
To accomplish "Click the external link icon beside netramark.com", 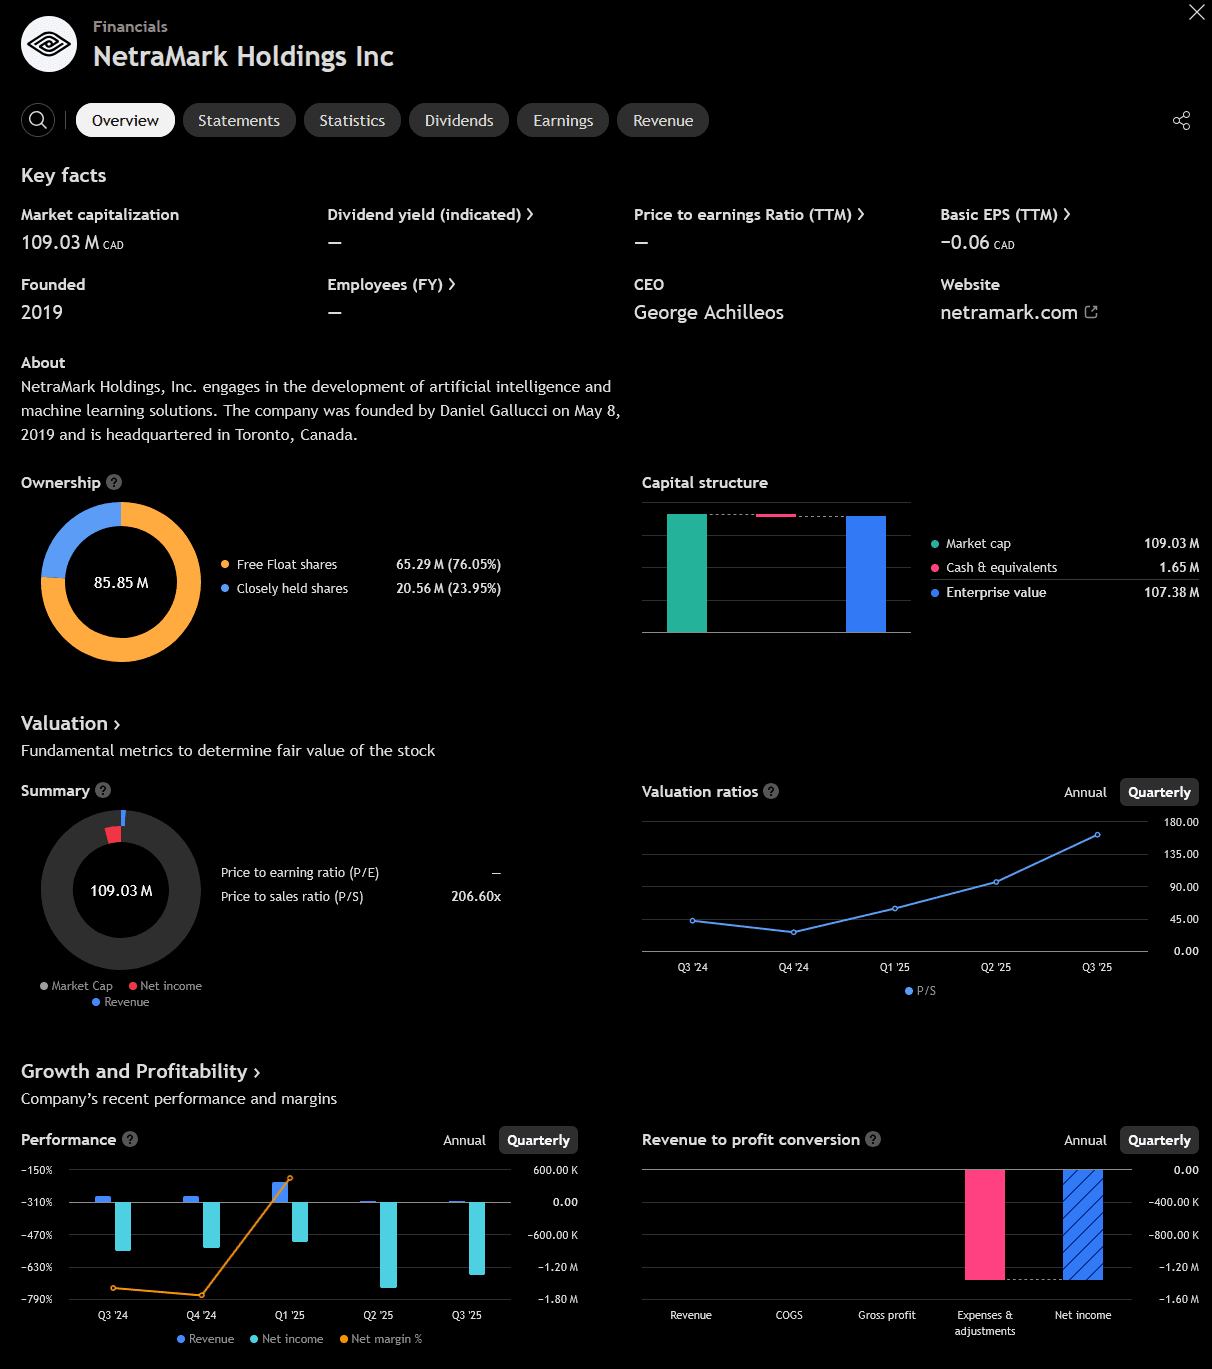I will coord(1091,312).
